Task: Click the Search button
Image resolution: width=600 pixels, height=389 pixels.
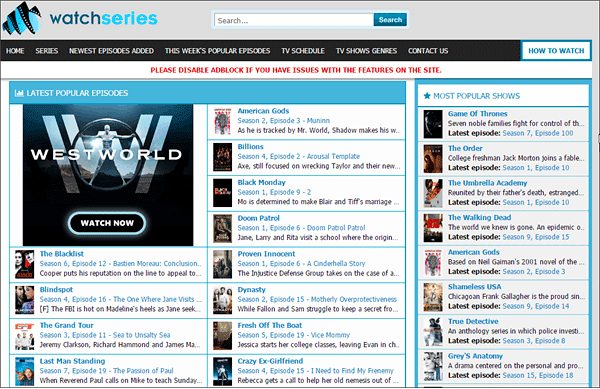Action: coord(390,20)
